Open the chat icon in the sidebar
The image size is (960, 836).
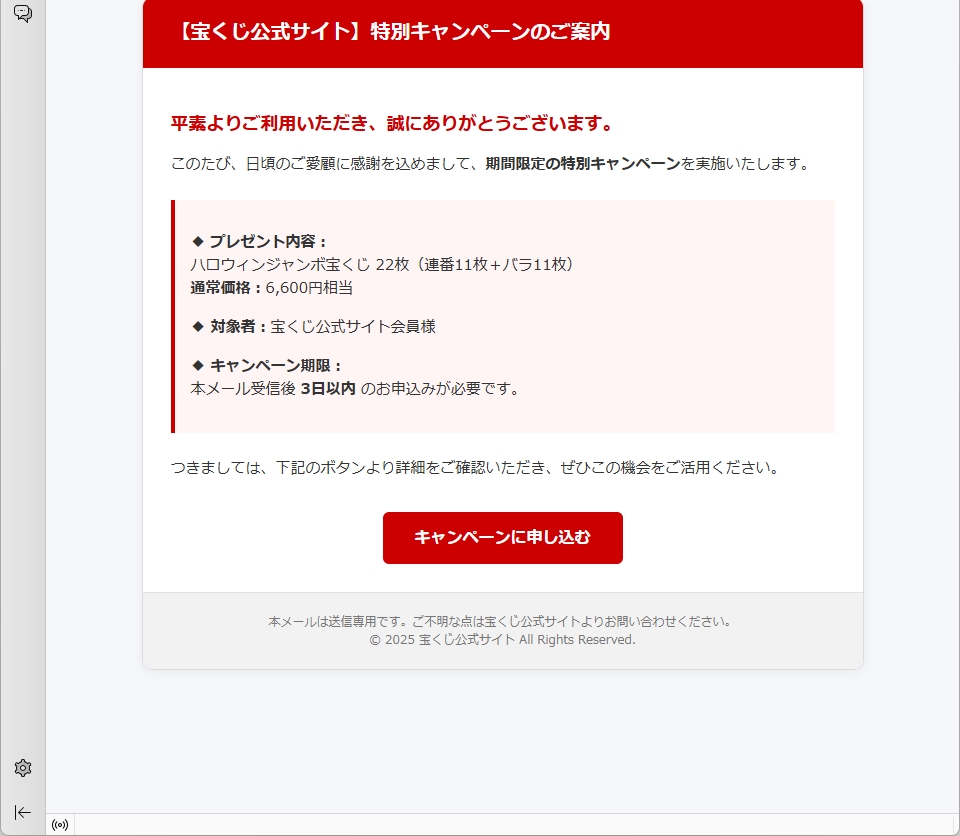[x=23, y=13]
